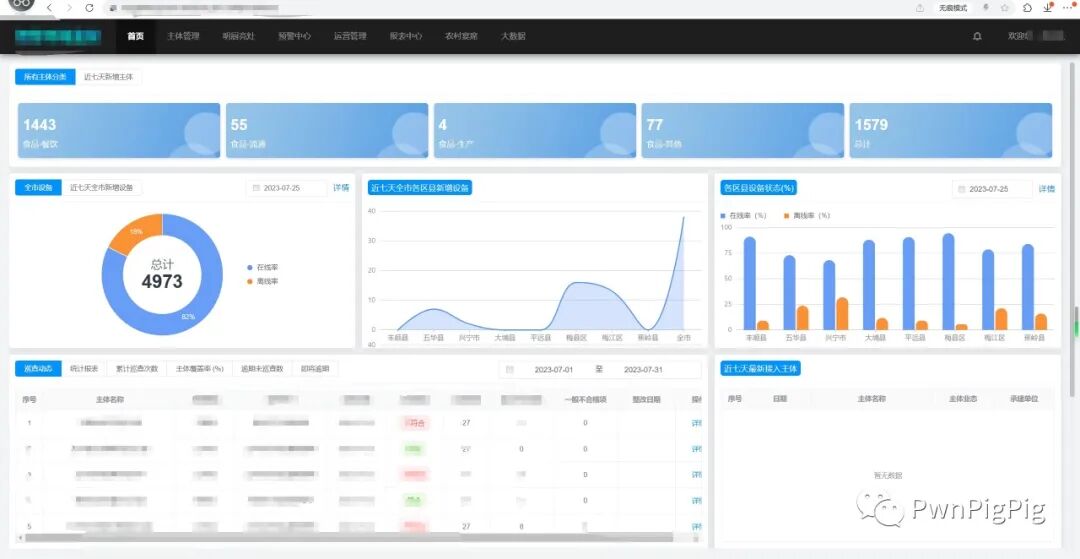Screen dimensions: 1080x559
Task: Click 梅县区 label on line chart axis
Action: click(x=576, y=338)
